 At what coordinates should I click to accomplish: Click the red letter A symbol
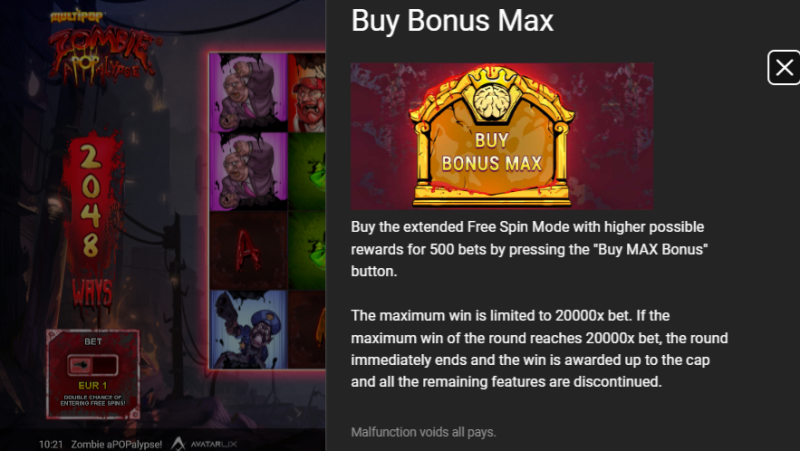point(248,250)
